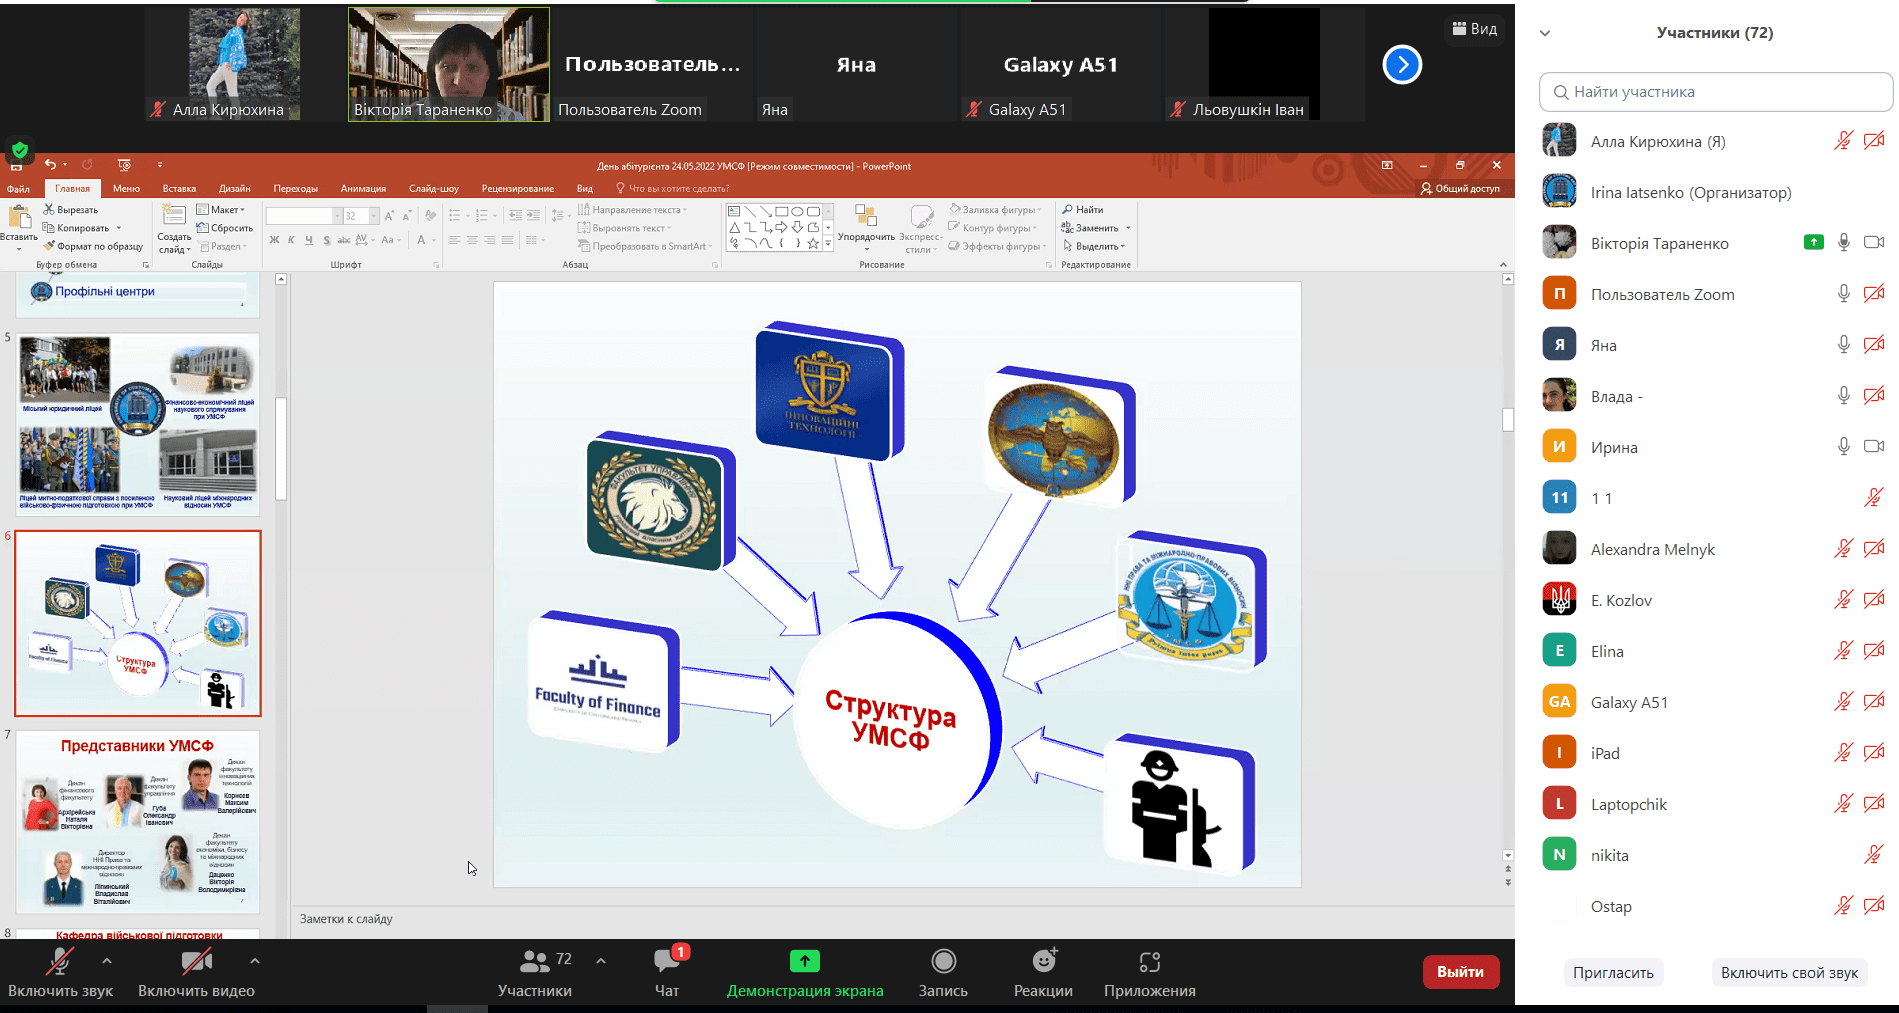Select slide 7 Представники УМСФ thumbnail
1899x1013 pixels.
pos(138,822)
